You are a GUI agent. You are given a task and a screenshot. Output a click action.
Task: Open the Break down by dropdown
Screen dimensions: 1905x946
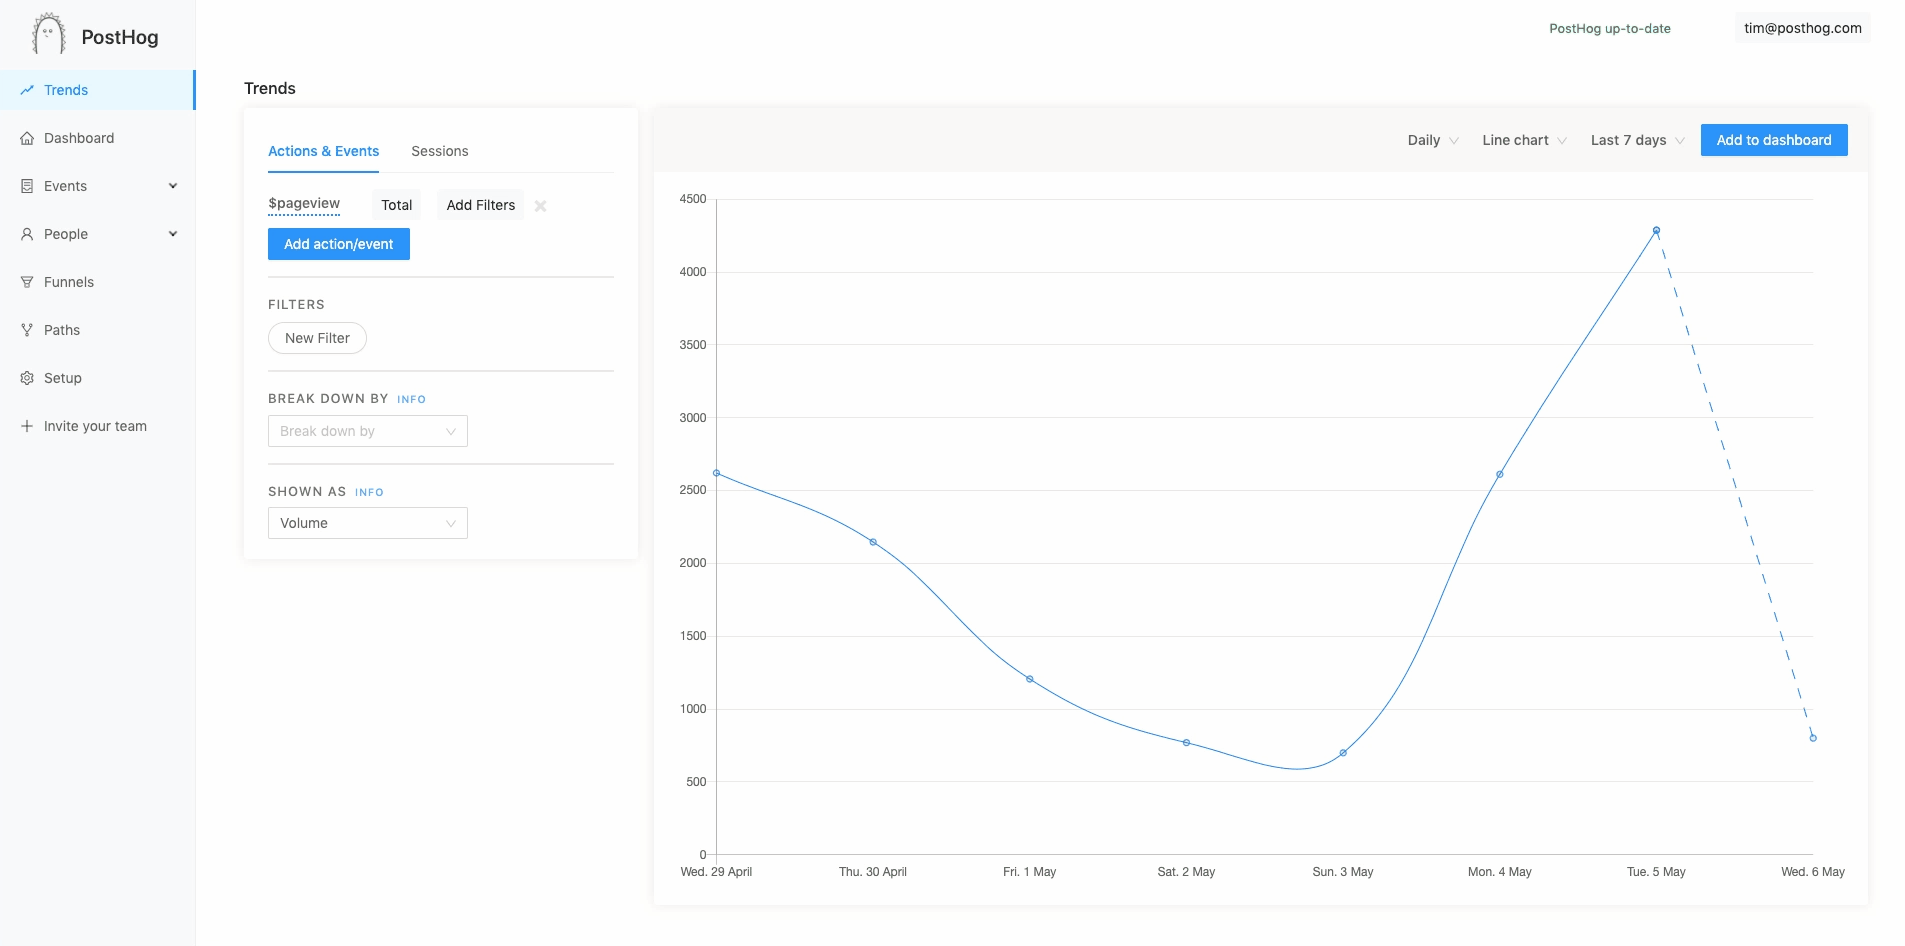pyautogui.click(x=367, y=431)
